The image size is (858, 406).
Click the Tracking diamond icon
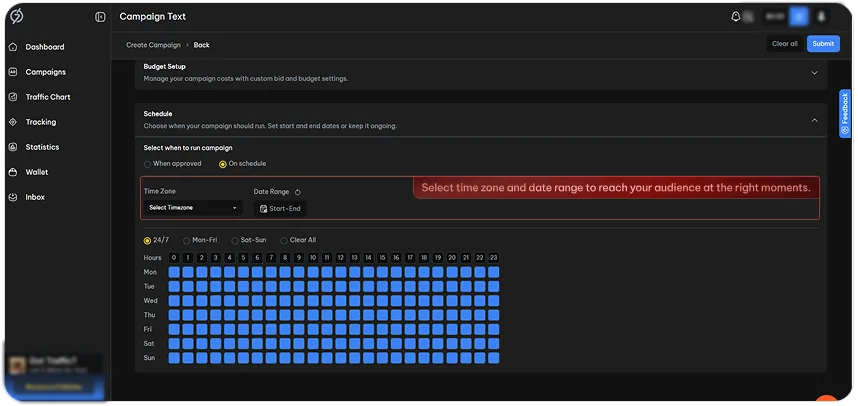(x=14, y=122)
